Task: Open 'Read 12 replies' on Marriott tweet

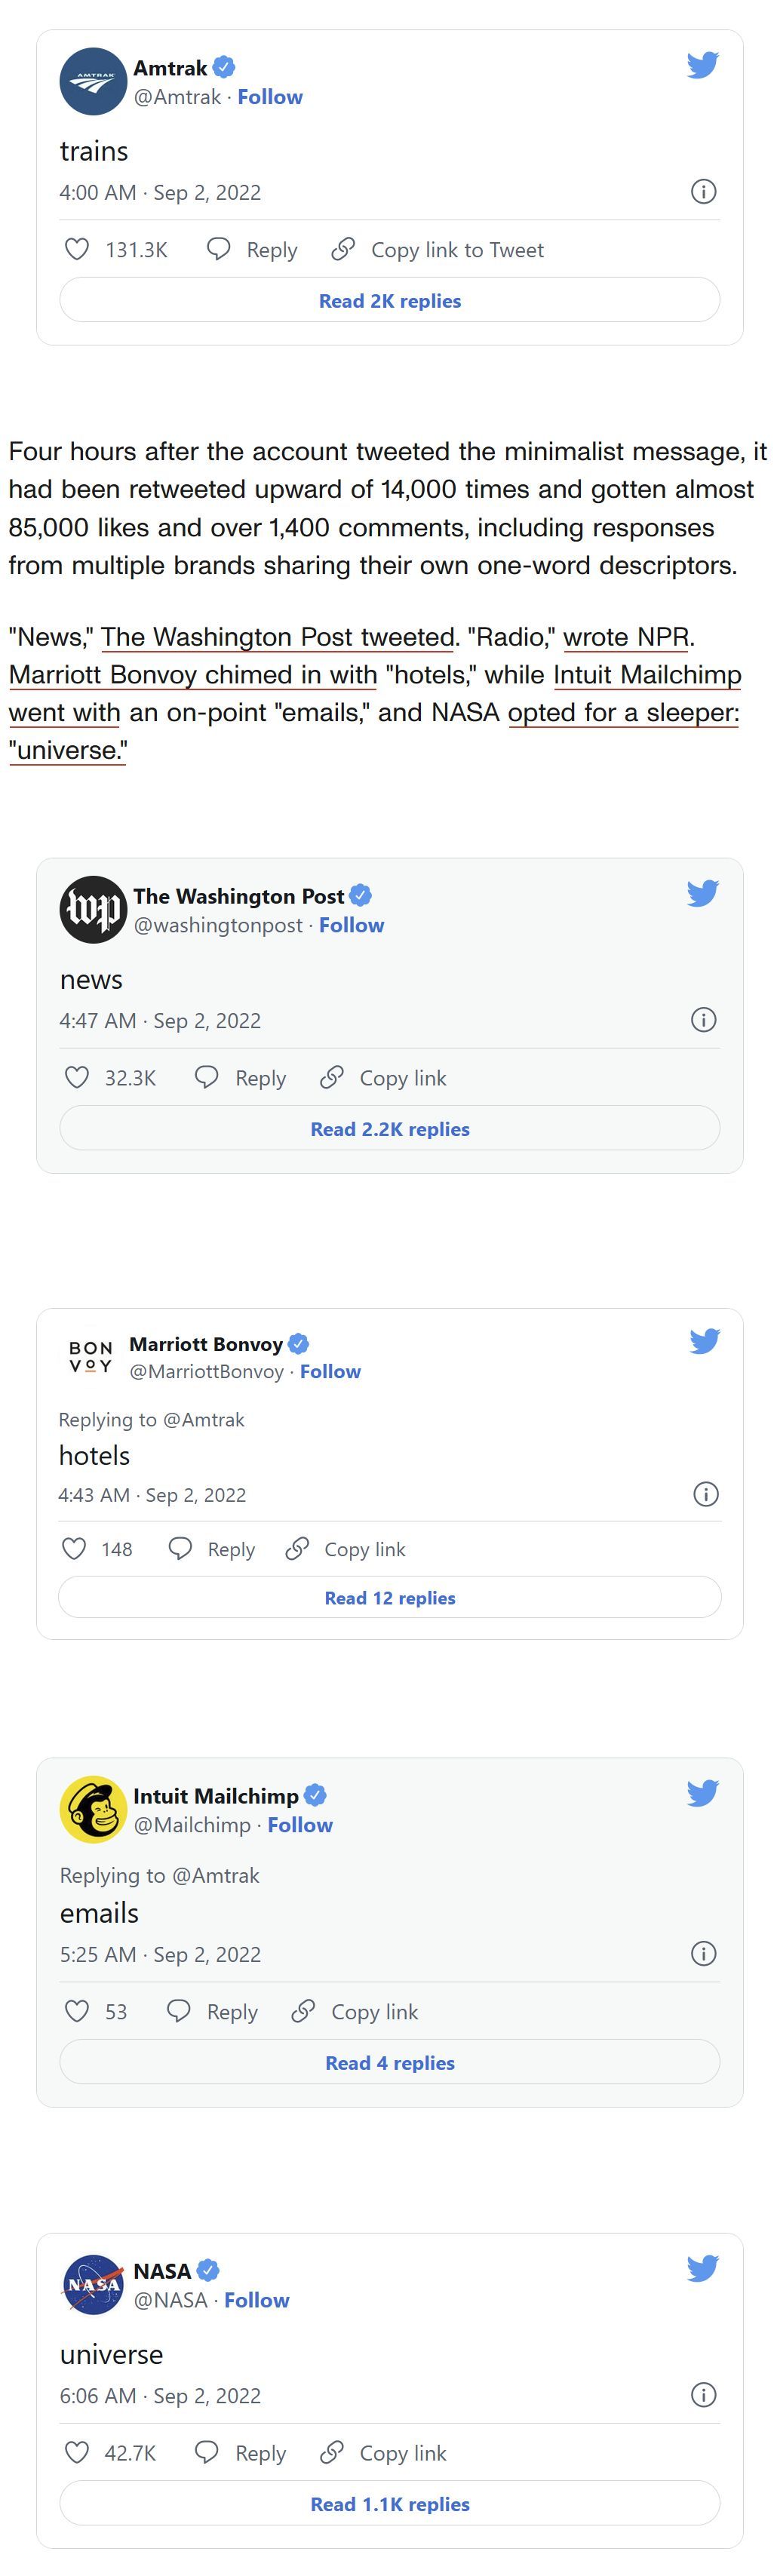Action: point(390,1597)
